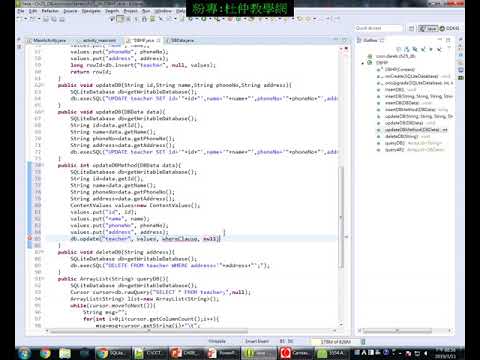This screenshot has width=480, height=360.
Task: Open File Explorer on the taskbar
Action: point(65,353)
